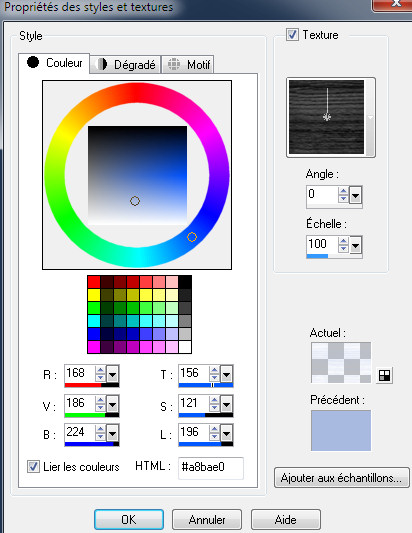The width and height of the screenshot is (412, 533).
Task: Click the black Couleur tab icon
Action: 33,62
